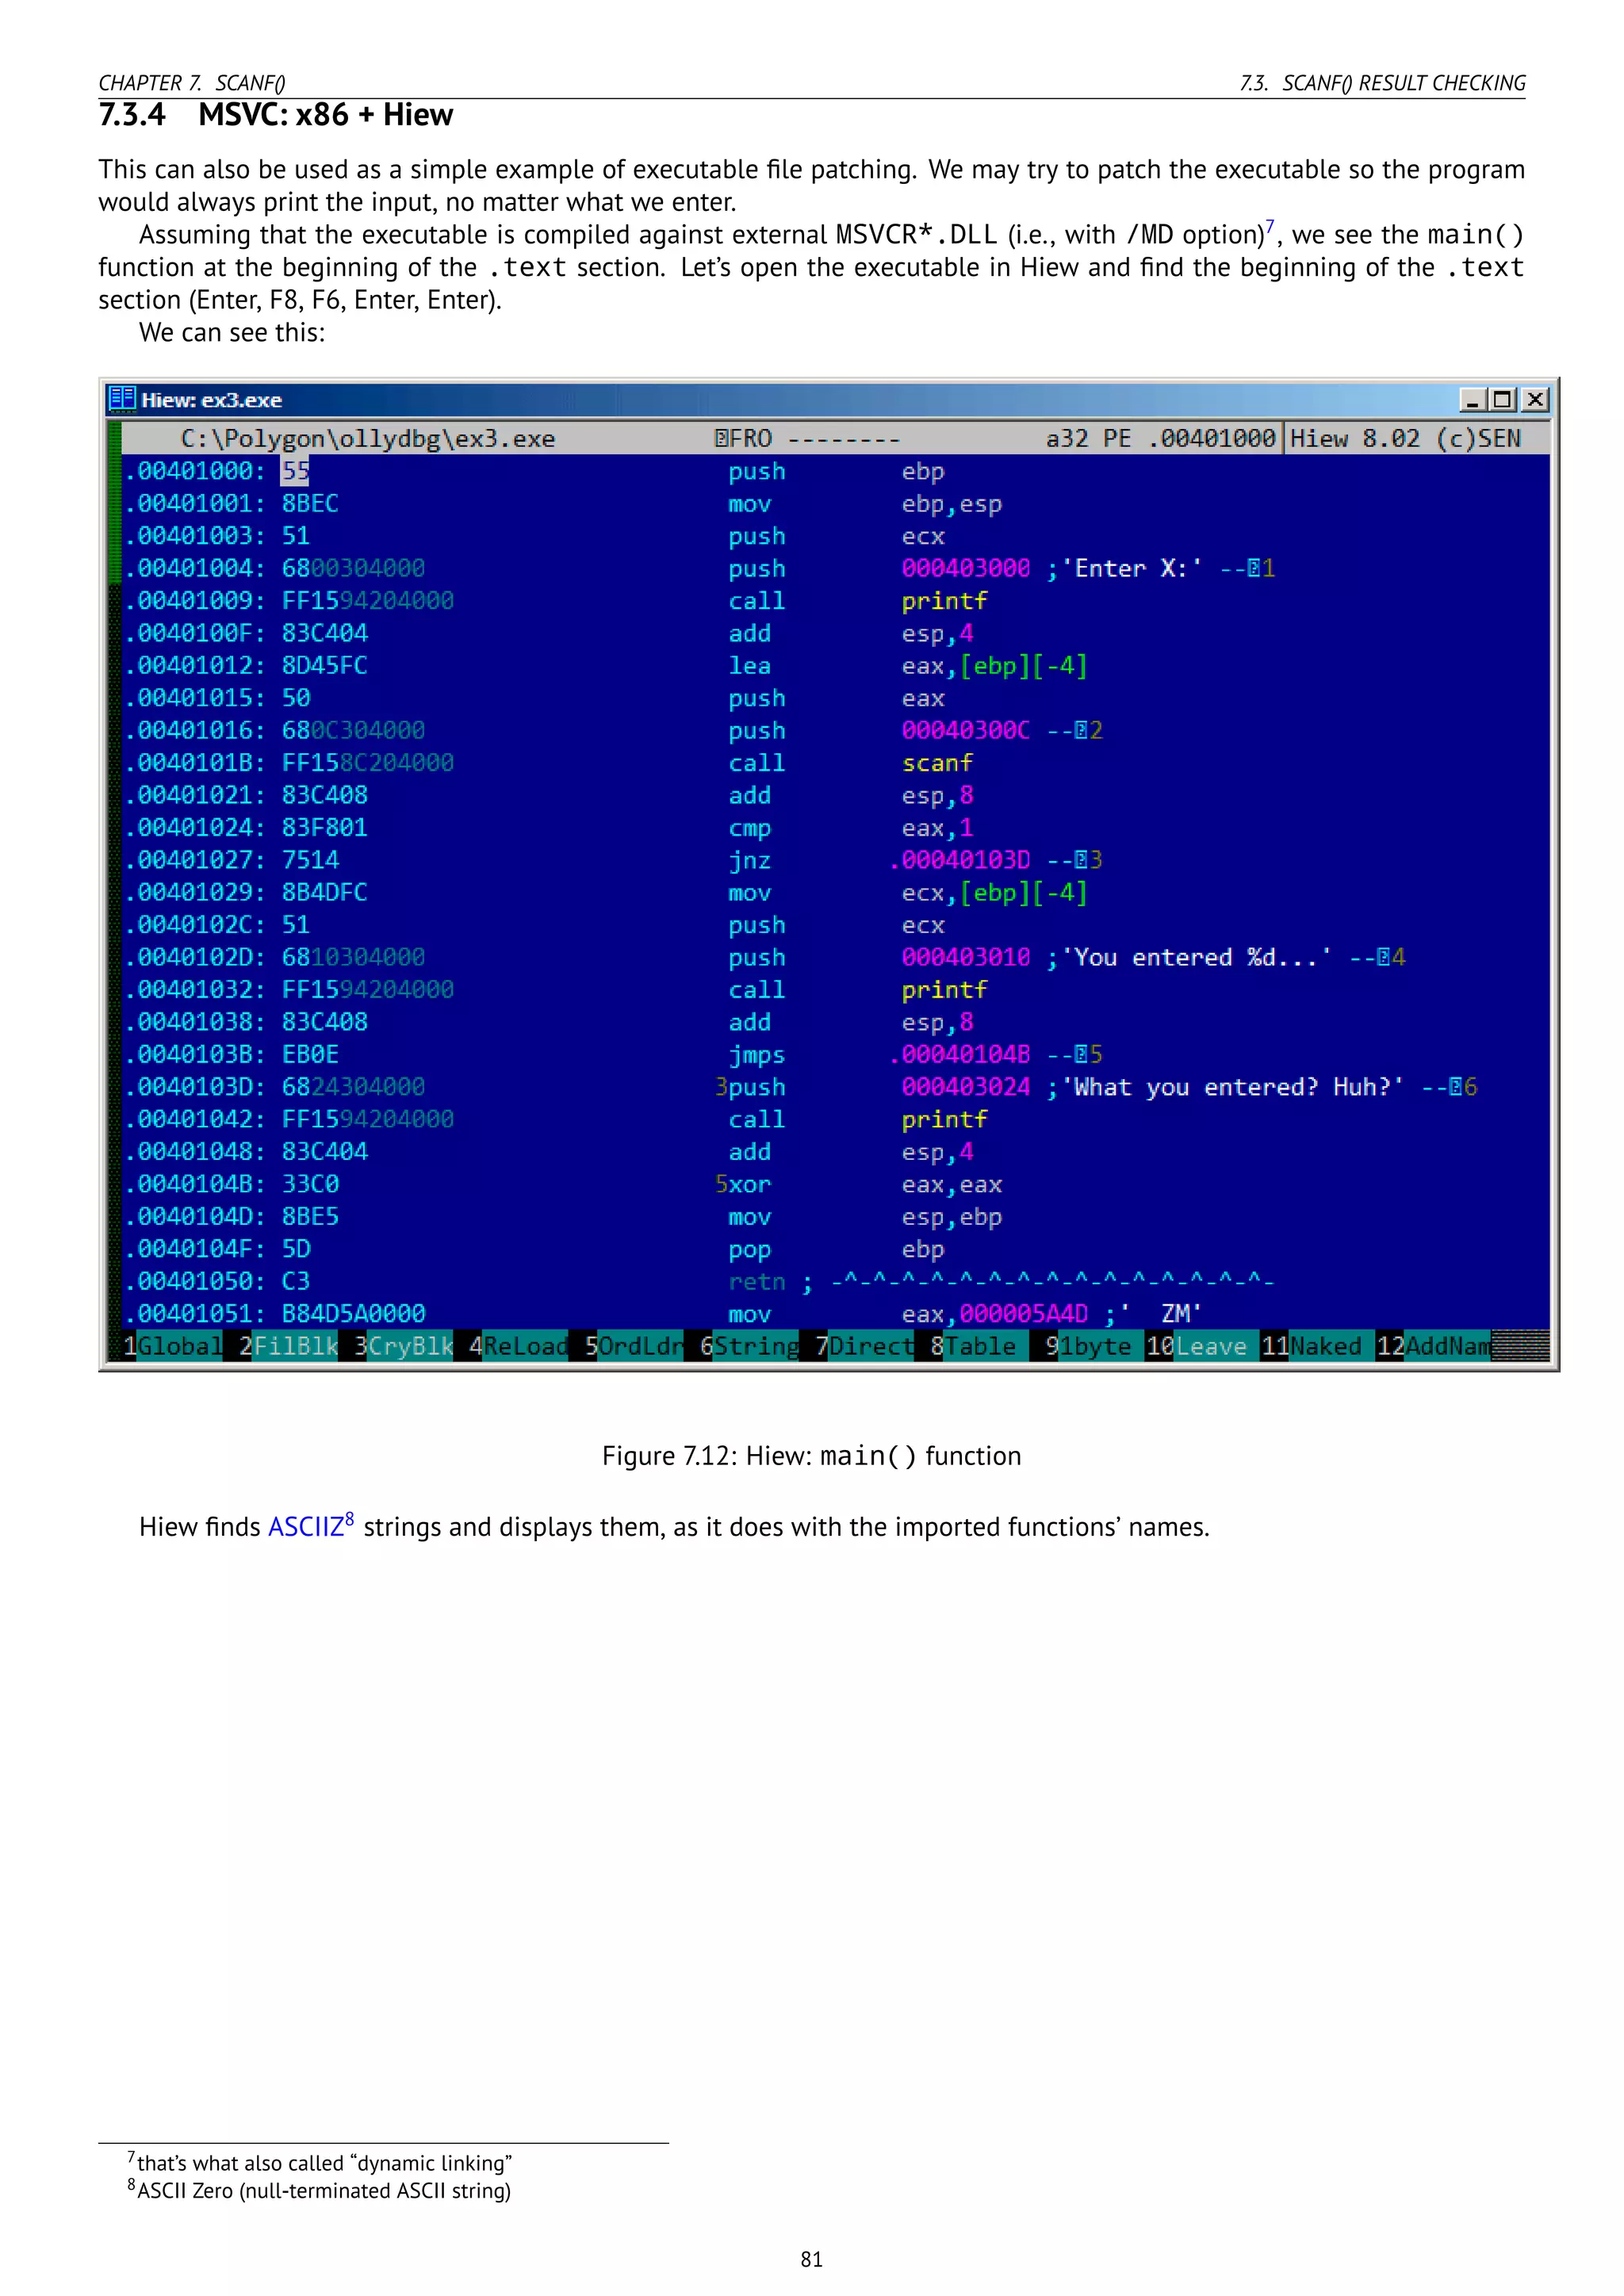The height and width of the screenshot is (2296, 1624).
Task: Click the jmps mnemonic
Action: [757, 1055]
